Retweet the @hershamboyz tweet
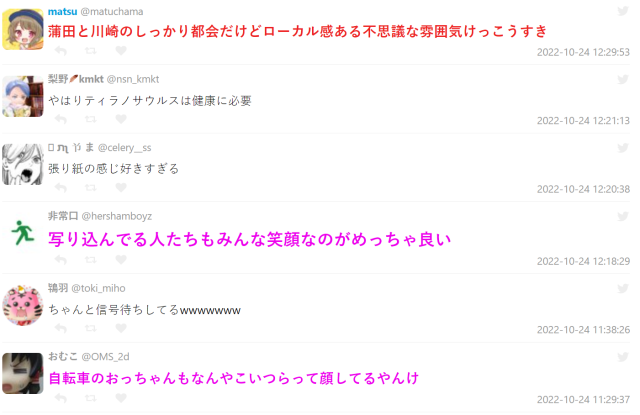 (91, 260)
